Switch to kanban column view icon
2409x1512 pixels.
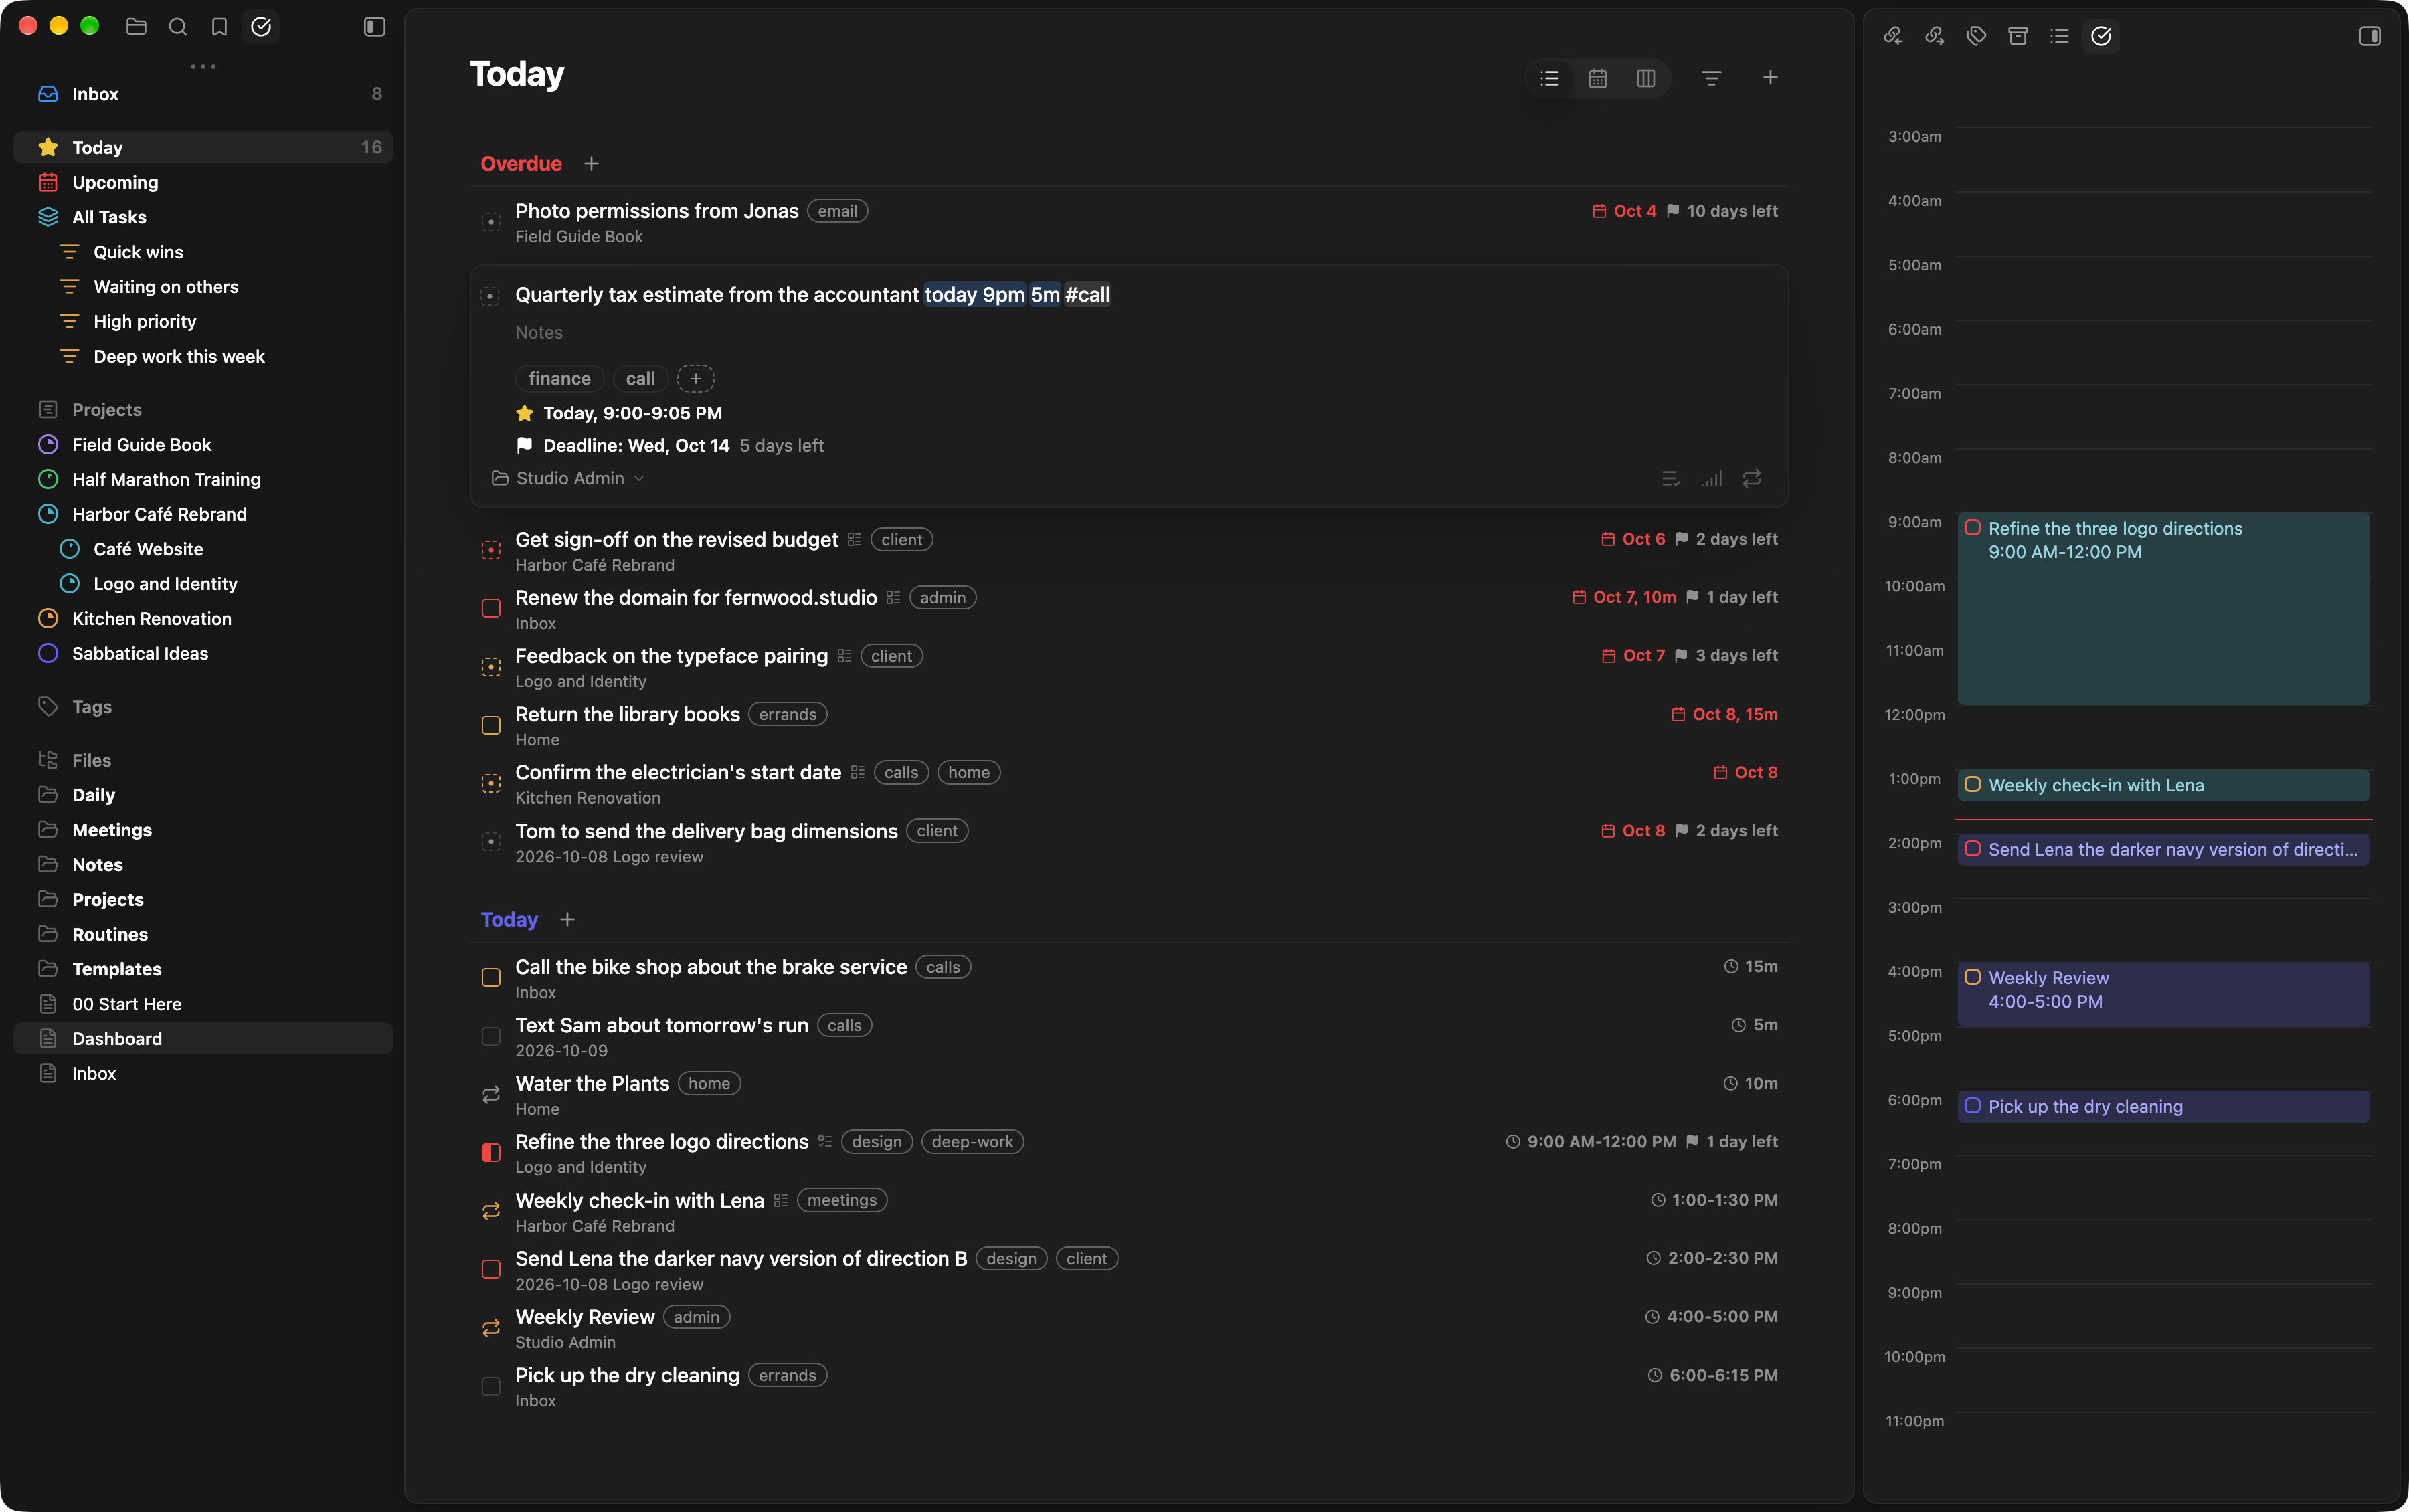coord(1645,78)
